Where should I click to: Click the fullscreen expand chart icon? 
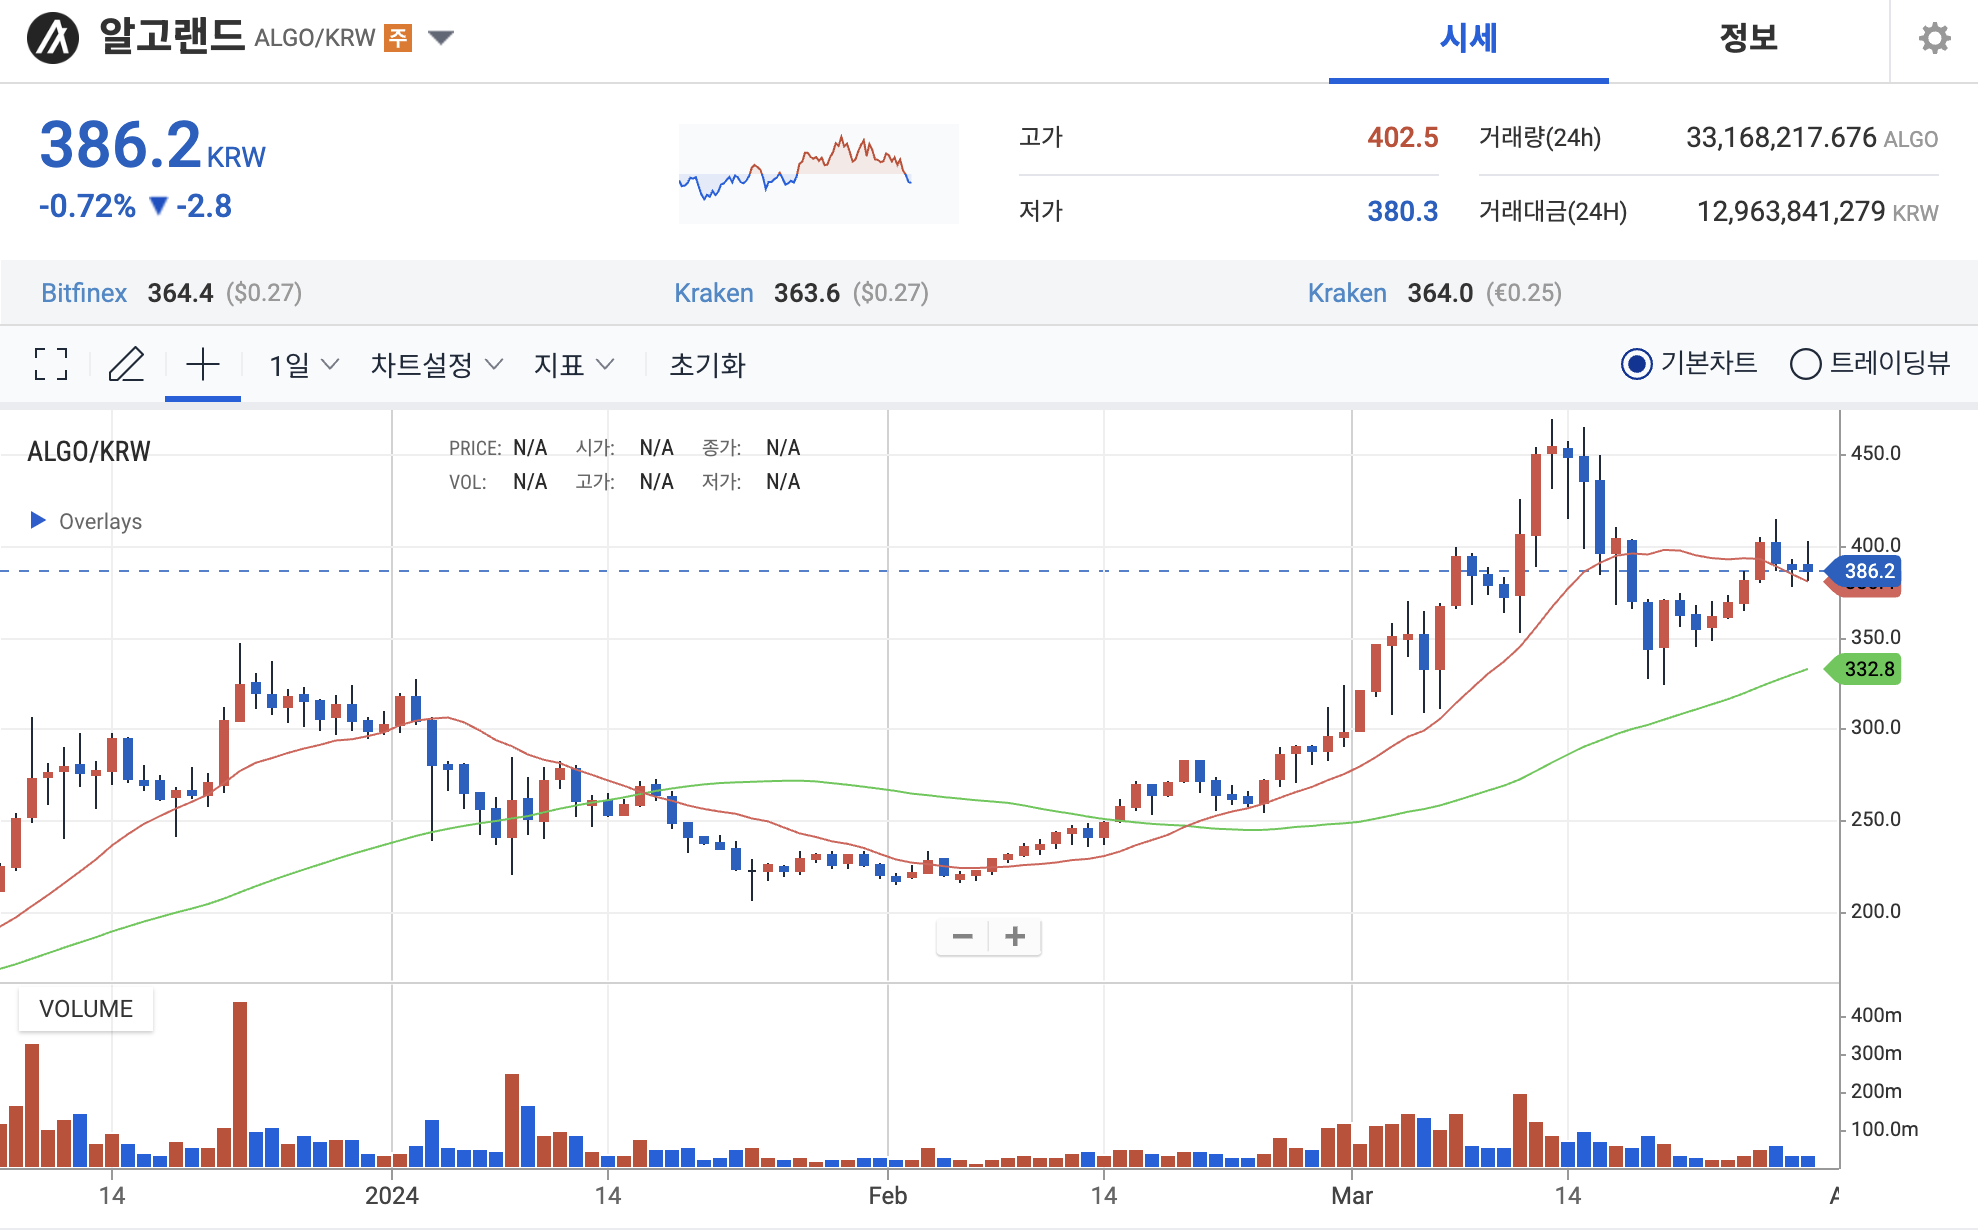[51, 364]
